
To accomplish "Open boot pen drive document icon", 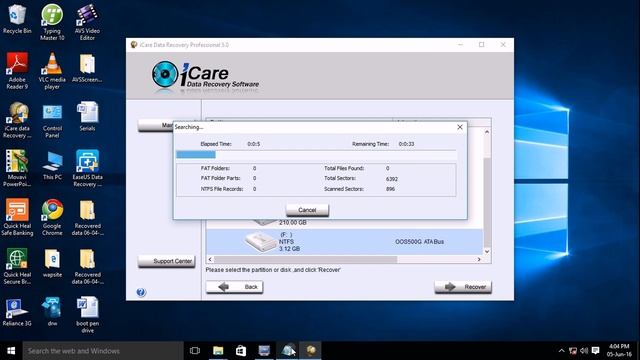I will [87, 315].
